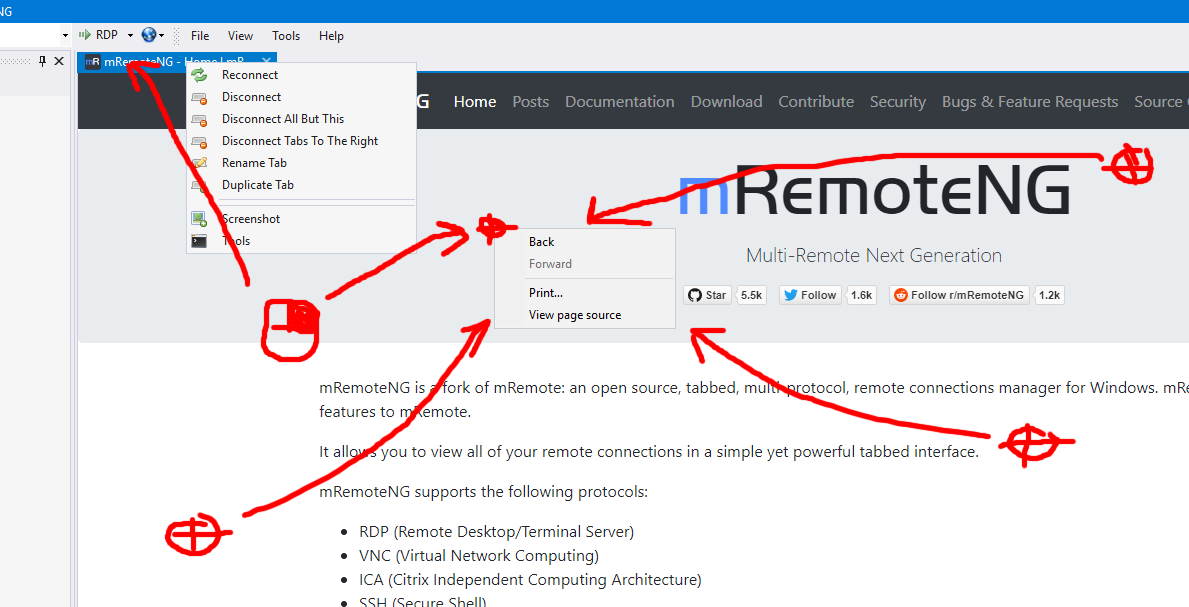Open the Help menu
The width and height of the screenshot is (1189, 607).
tap(331, 36)
